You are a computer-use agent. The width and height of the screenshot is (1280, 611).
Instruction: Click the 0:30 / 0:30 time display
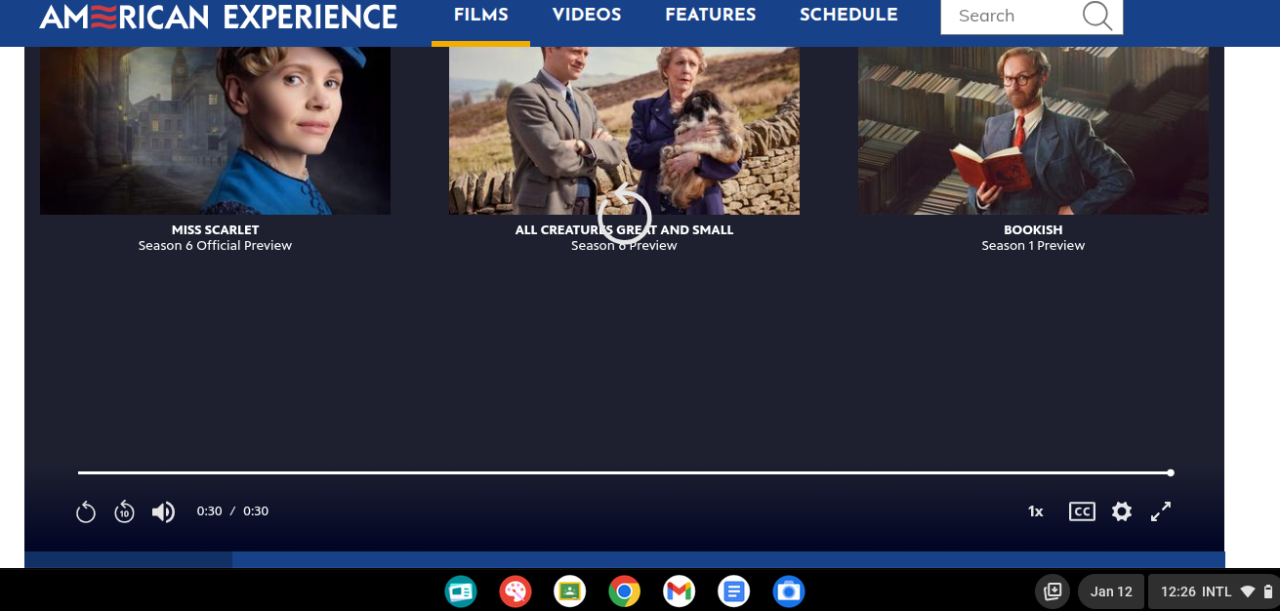pyautogui.click(x=232, y=511)
